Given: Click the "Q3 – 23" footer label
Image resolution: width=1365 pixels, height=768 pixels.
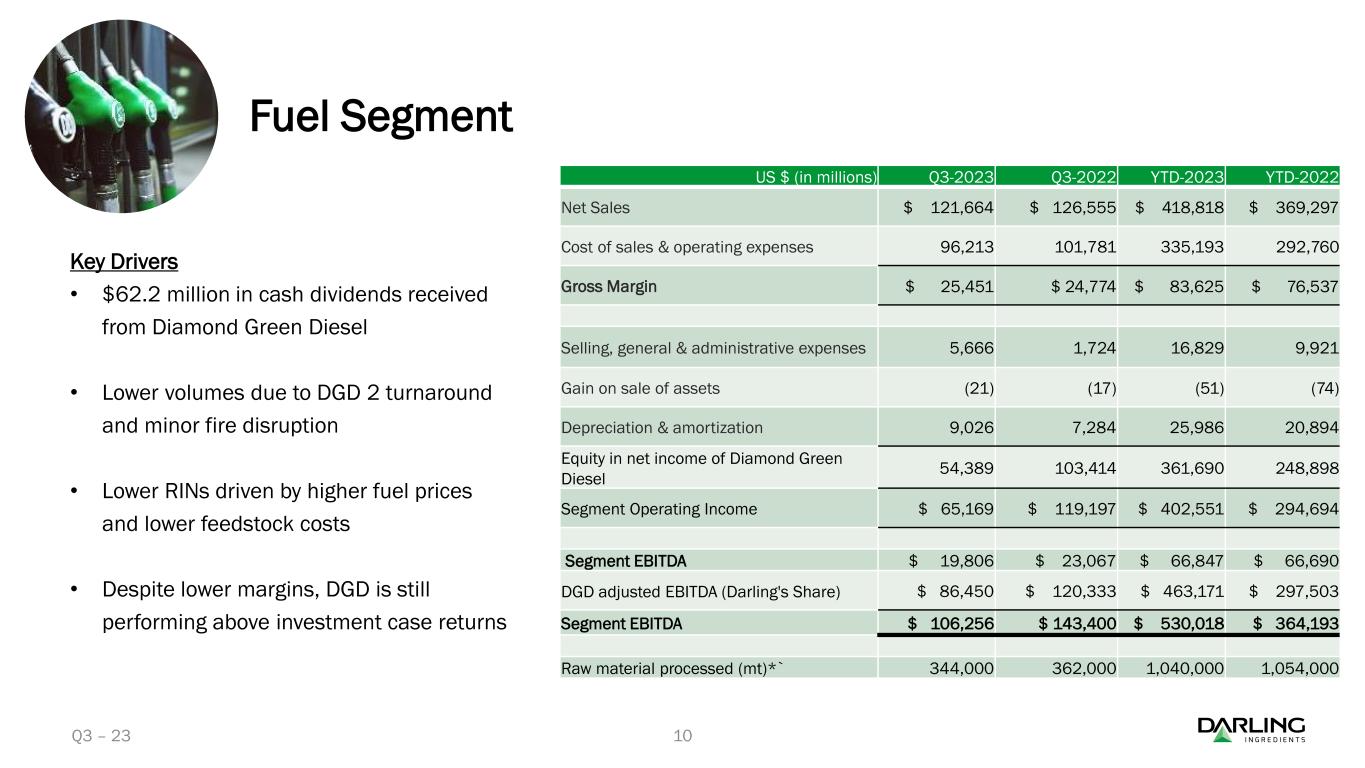Looking at the screenshot, I should click(101, 737).
